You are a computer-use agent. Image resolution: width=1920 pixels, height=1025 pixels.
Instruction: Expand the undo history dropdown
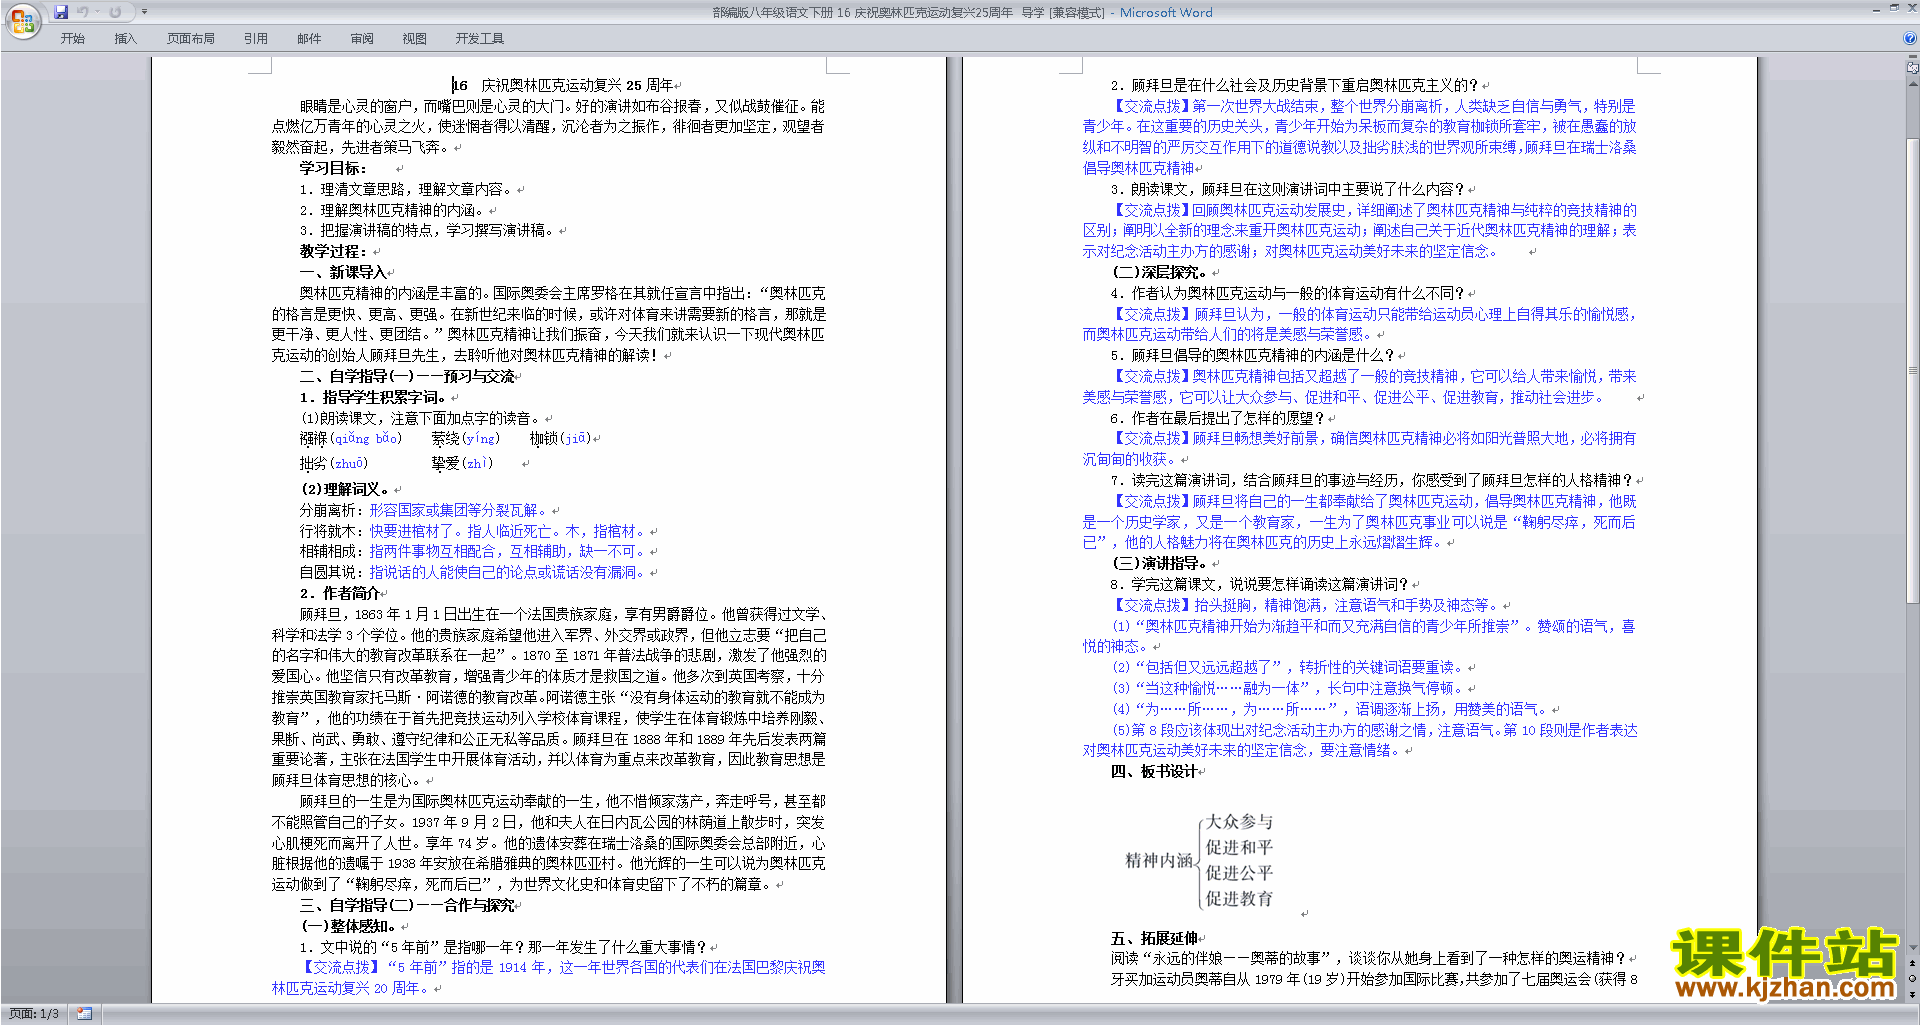97,12
